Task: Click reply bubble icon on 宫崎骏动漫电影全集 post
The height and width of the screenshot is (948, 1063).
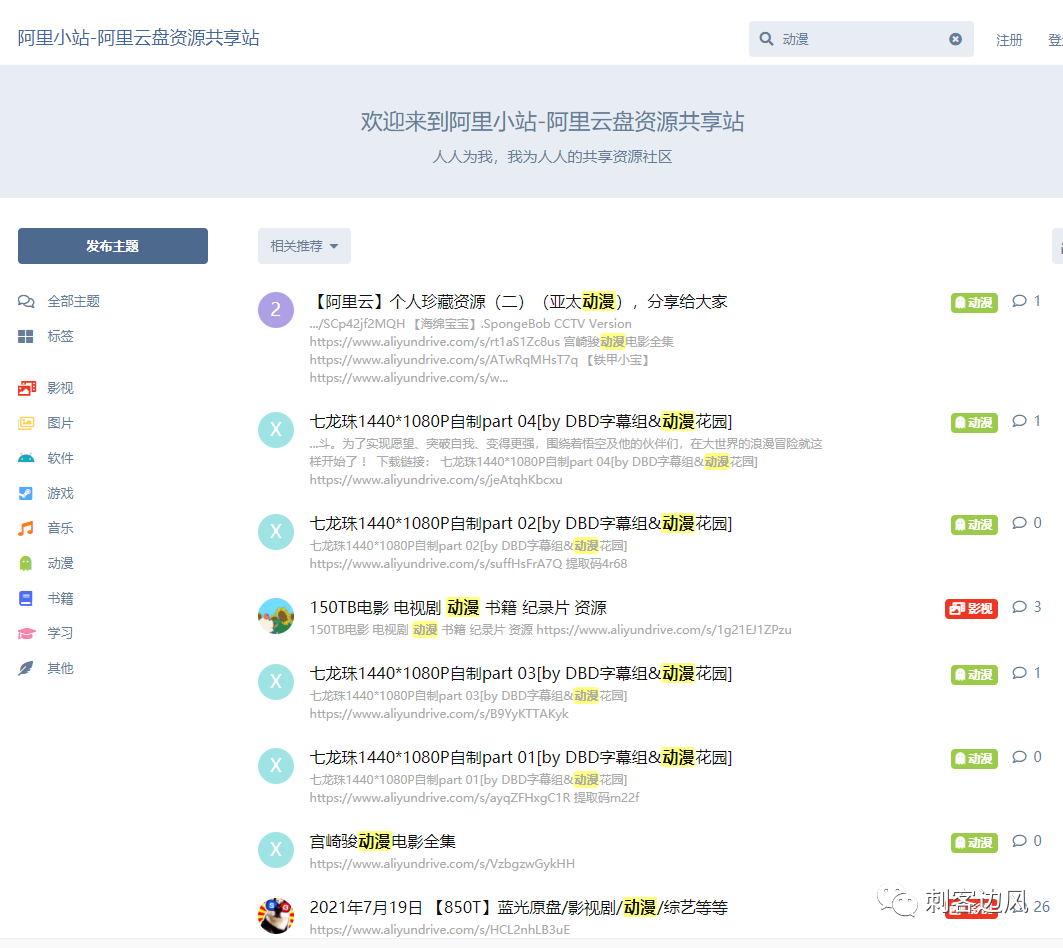Action: coord(1020,841)
